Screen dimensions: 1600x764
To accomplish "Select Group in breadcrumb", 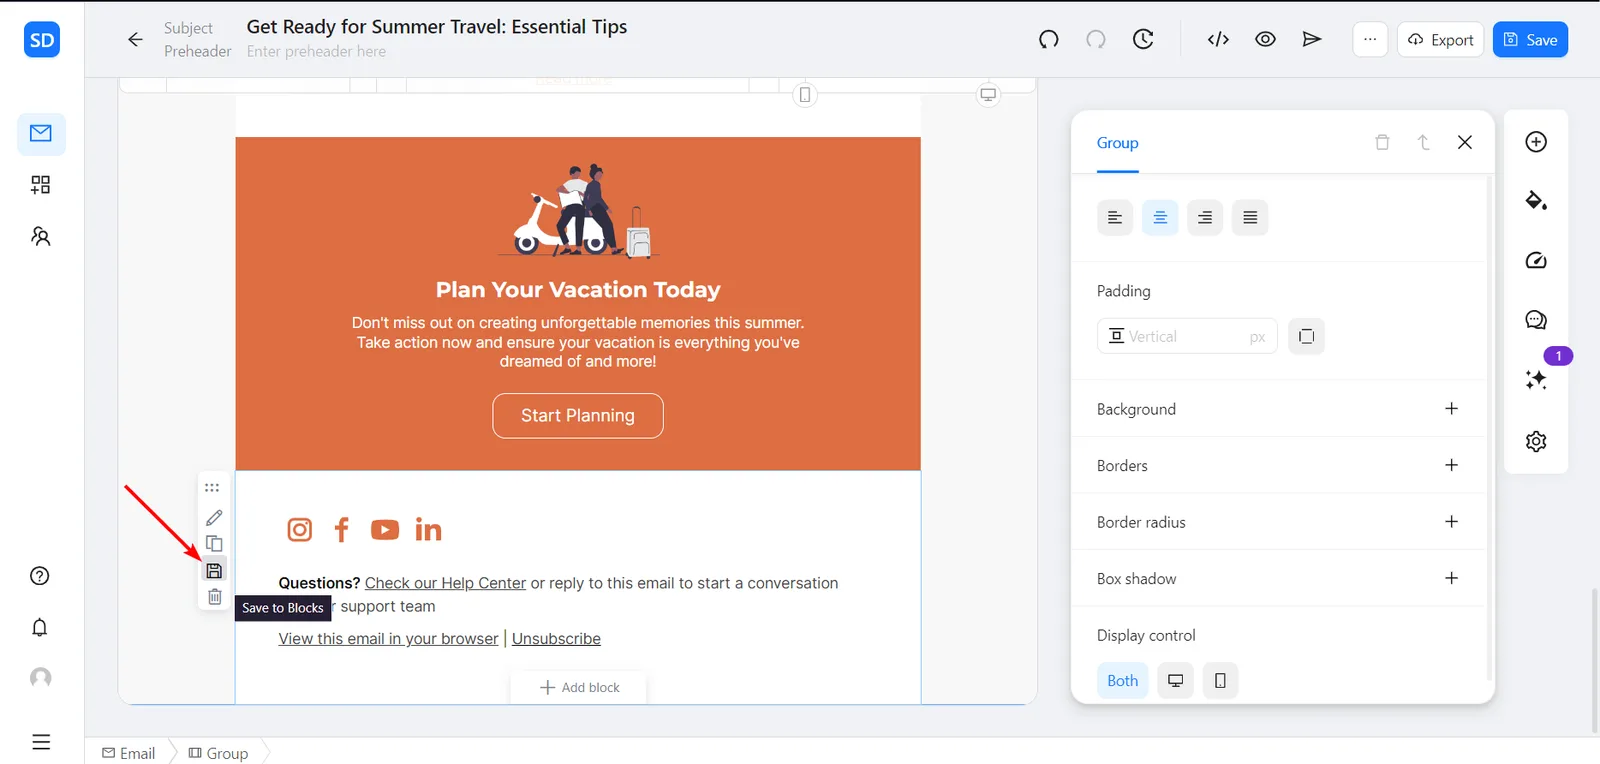I will (218, 753).
